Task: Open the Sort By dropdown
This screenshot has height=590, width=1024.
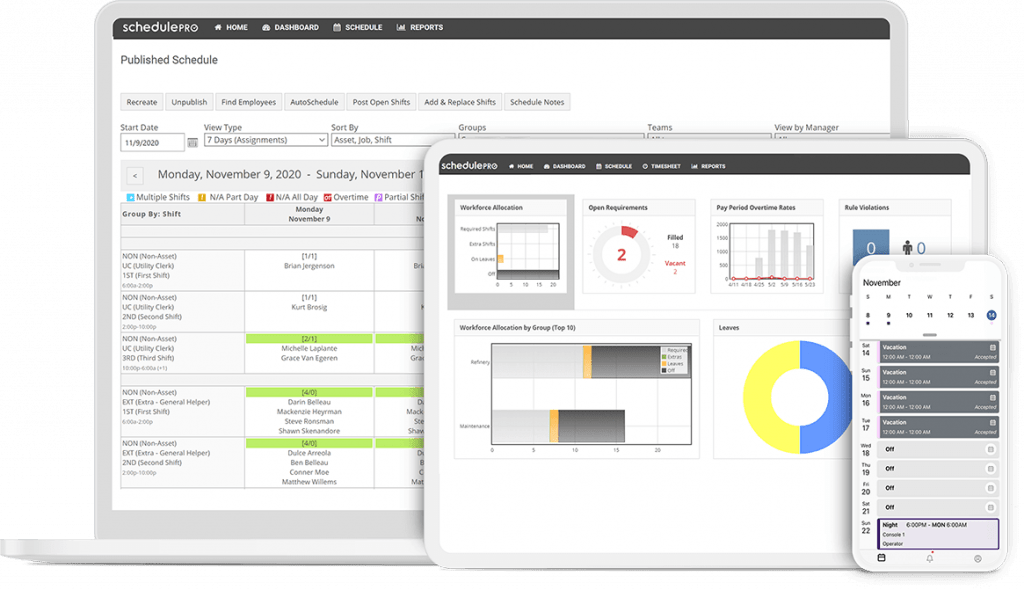Action: [392, 140]
